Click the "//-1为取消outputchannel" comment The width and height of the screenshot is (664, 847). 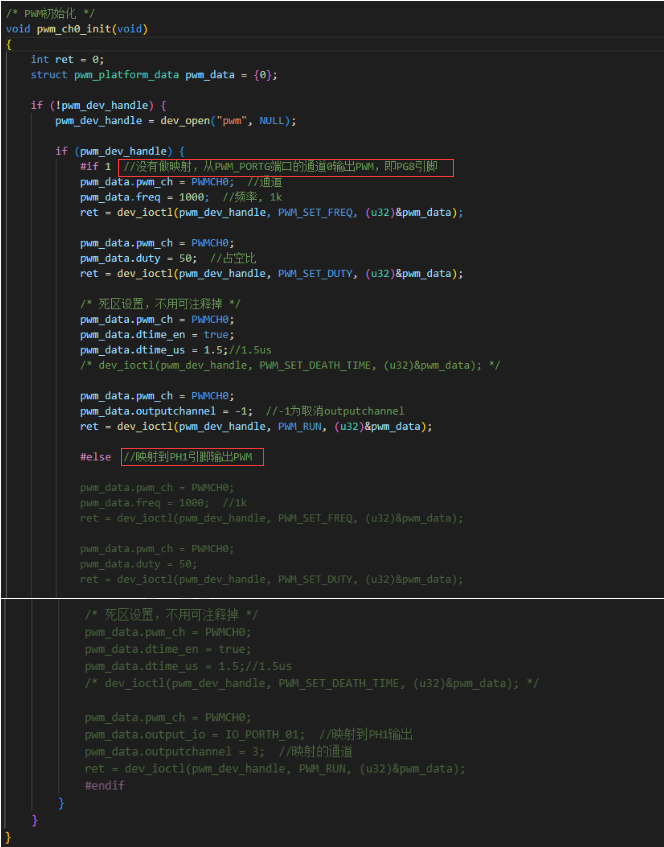[x=335, y=411]
